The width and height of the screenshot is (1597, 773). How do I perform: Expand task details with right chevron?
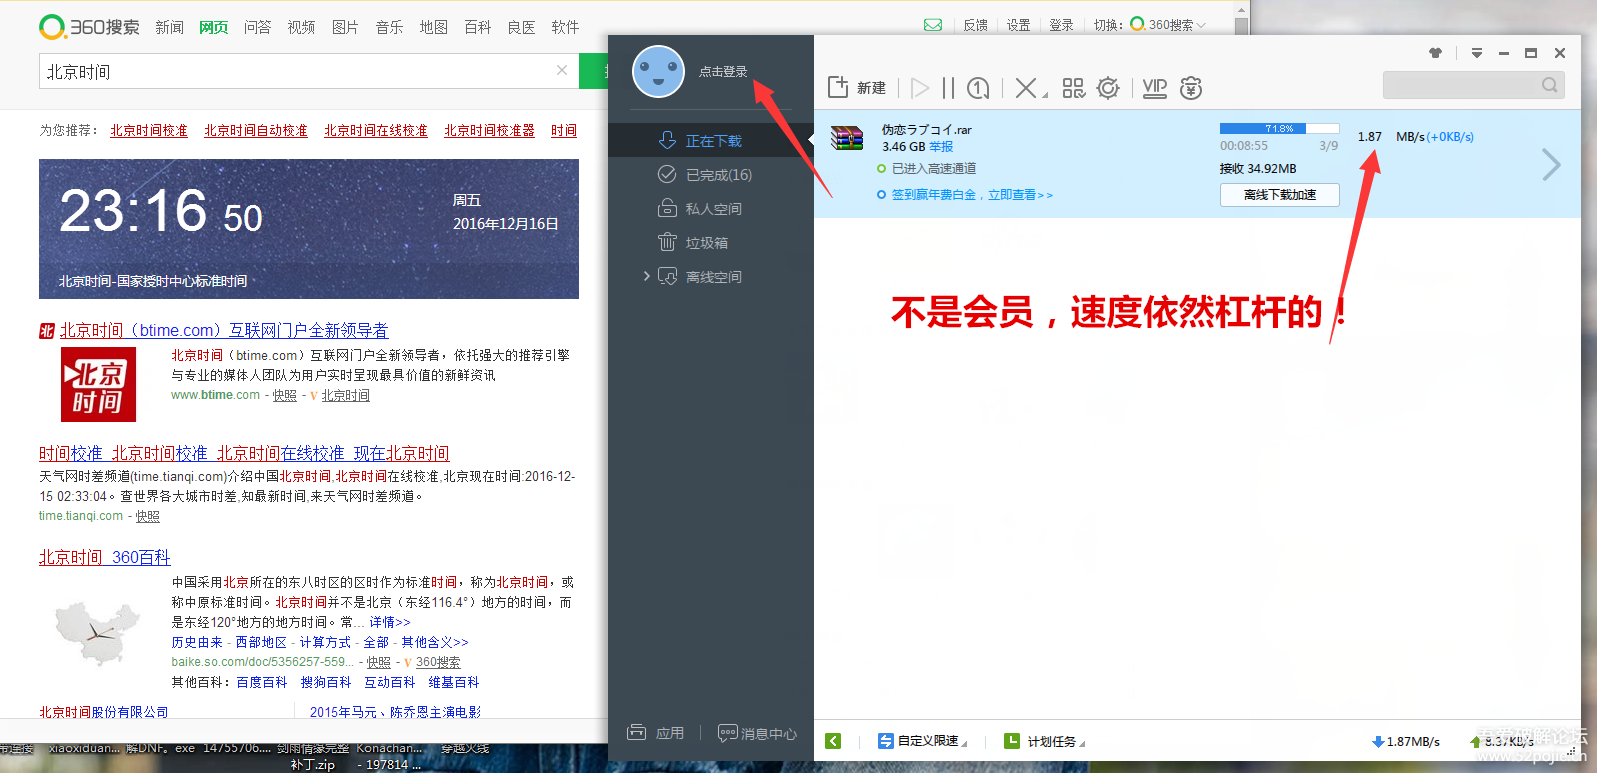1551,164
